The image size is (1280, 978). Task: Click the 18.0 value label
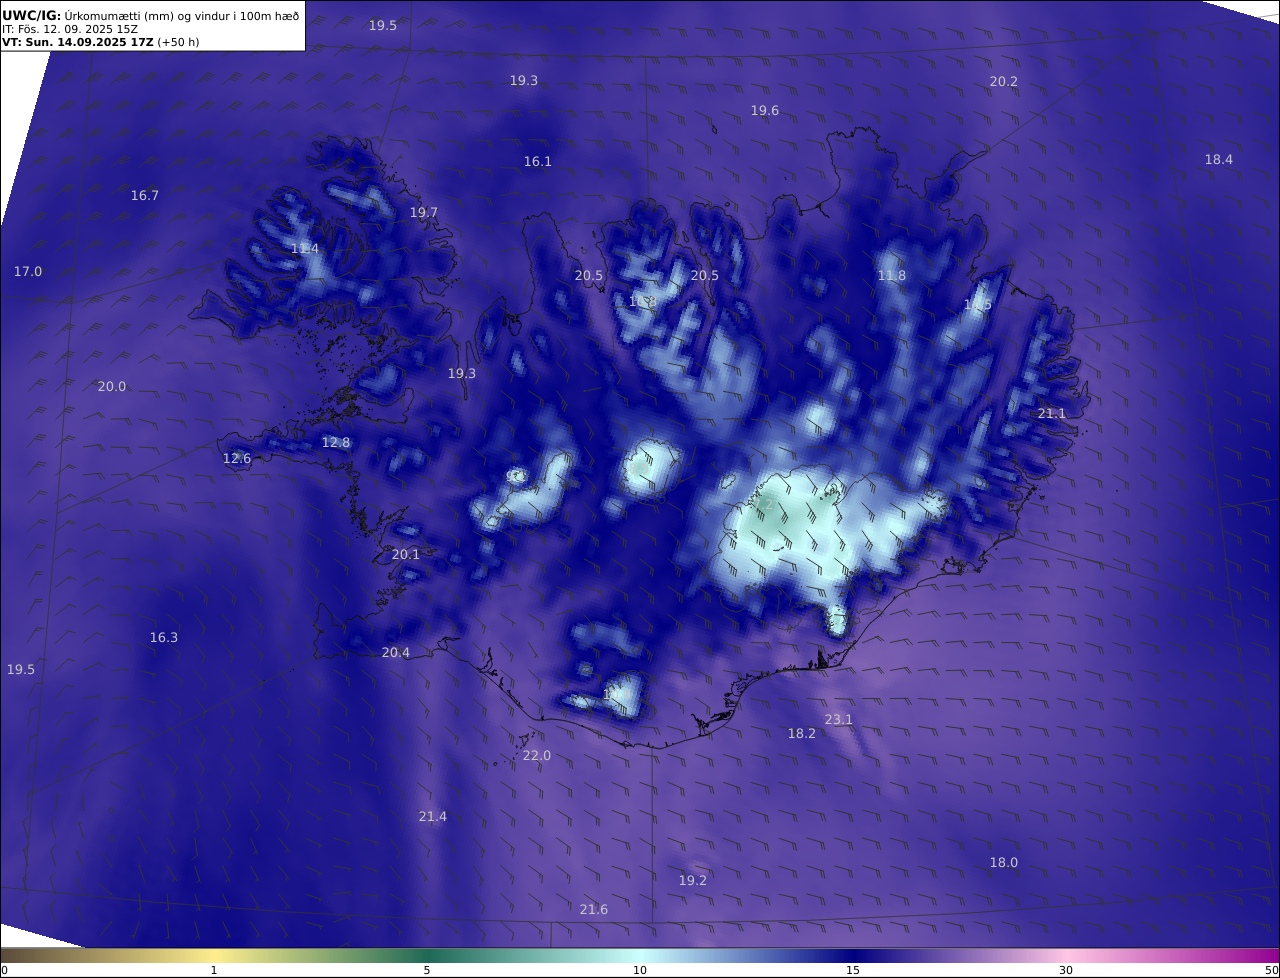pos(1004,863)
